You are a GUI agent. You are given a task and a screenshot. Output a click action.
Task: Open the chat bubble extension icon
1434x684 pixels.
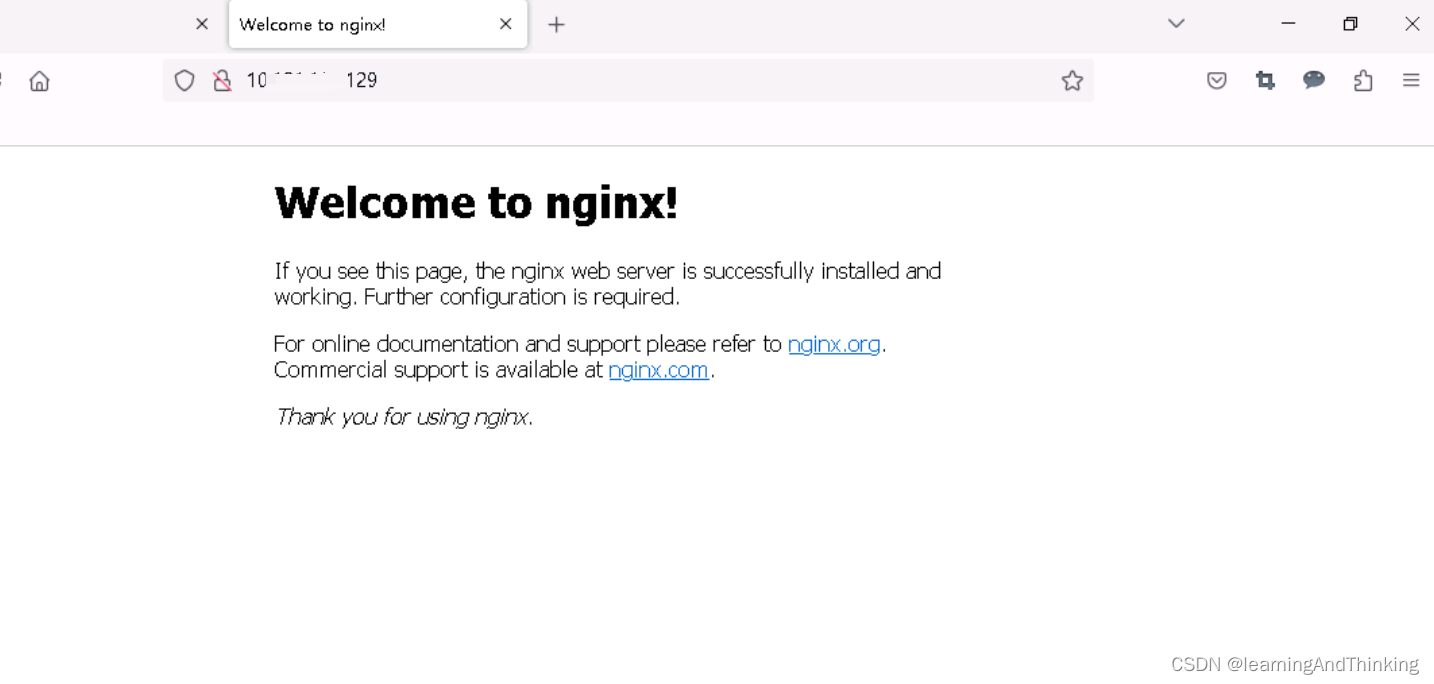[1314, 80]
